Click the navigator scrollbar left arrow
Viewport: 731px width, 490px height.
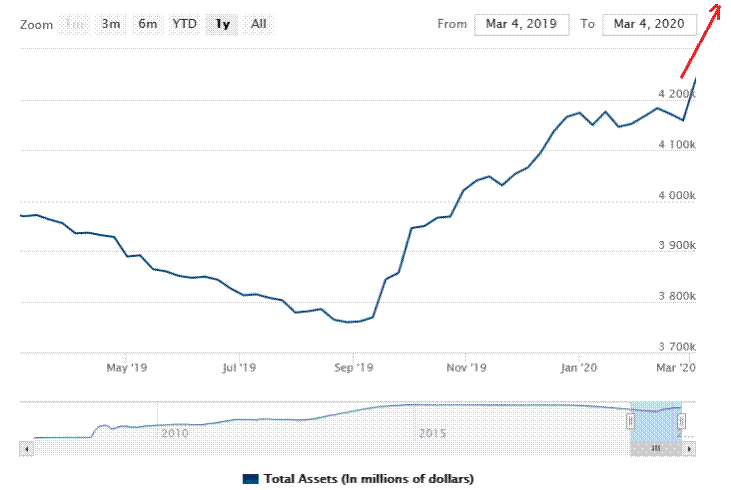[26, 450]
